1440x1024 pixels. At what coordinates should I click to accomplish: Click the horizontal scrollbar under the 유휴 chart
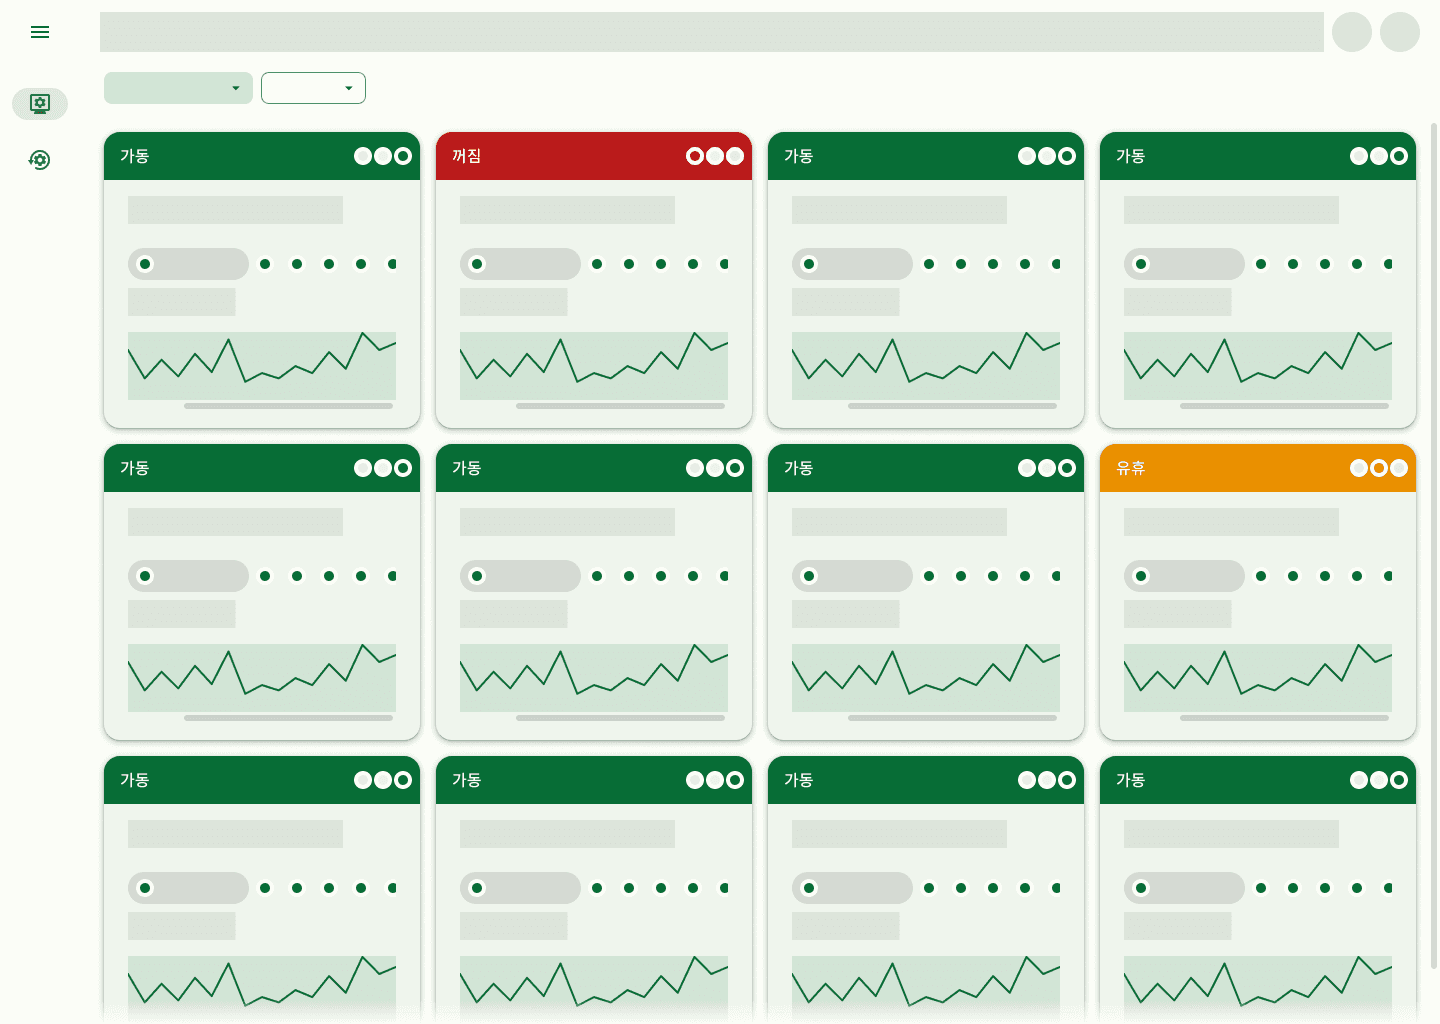click(x=1284, y=718)
